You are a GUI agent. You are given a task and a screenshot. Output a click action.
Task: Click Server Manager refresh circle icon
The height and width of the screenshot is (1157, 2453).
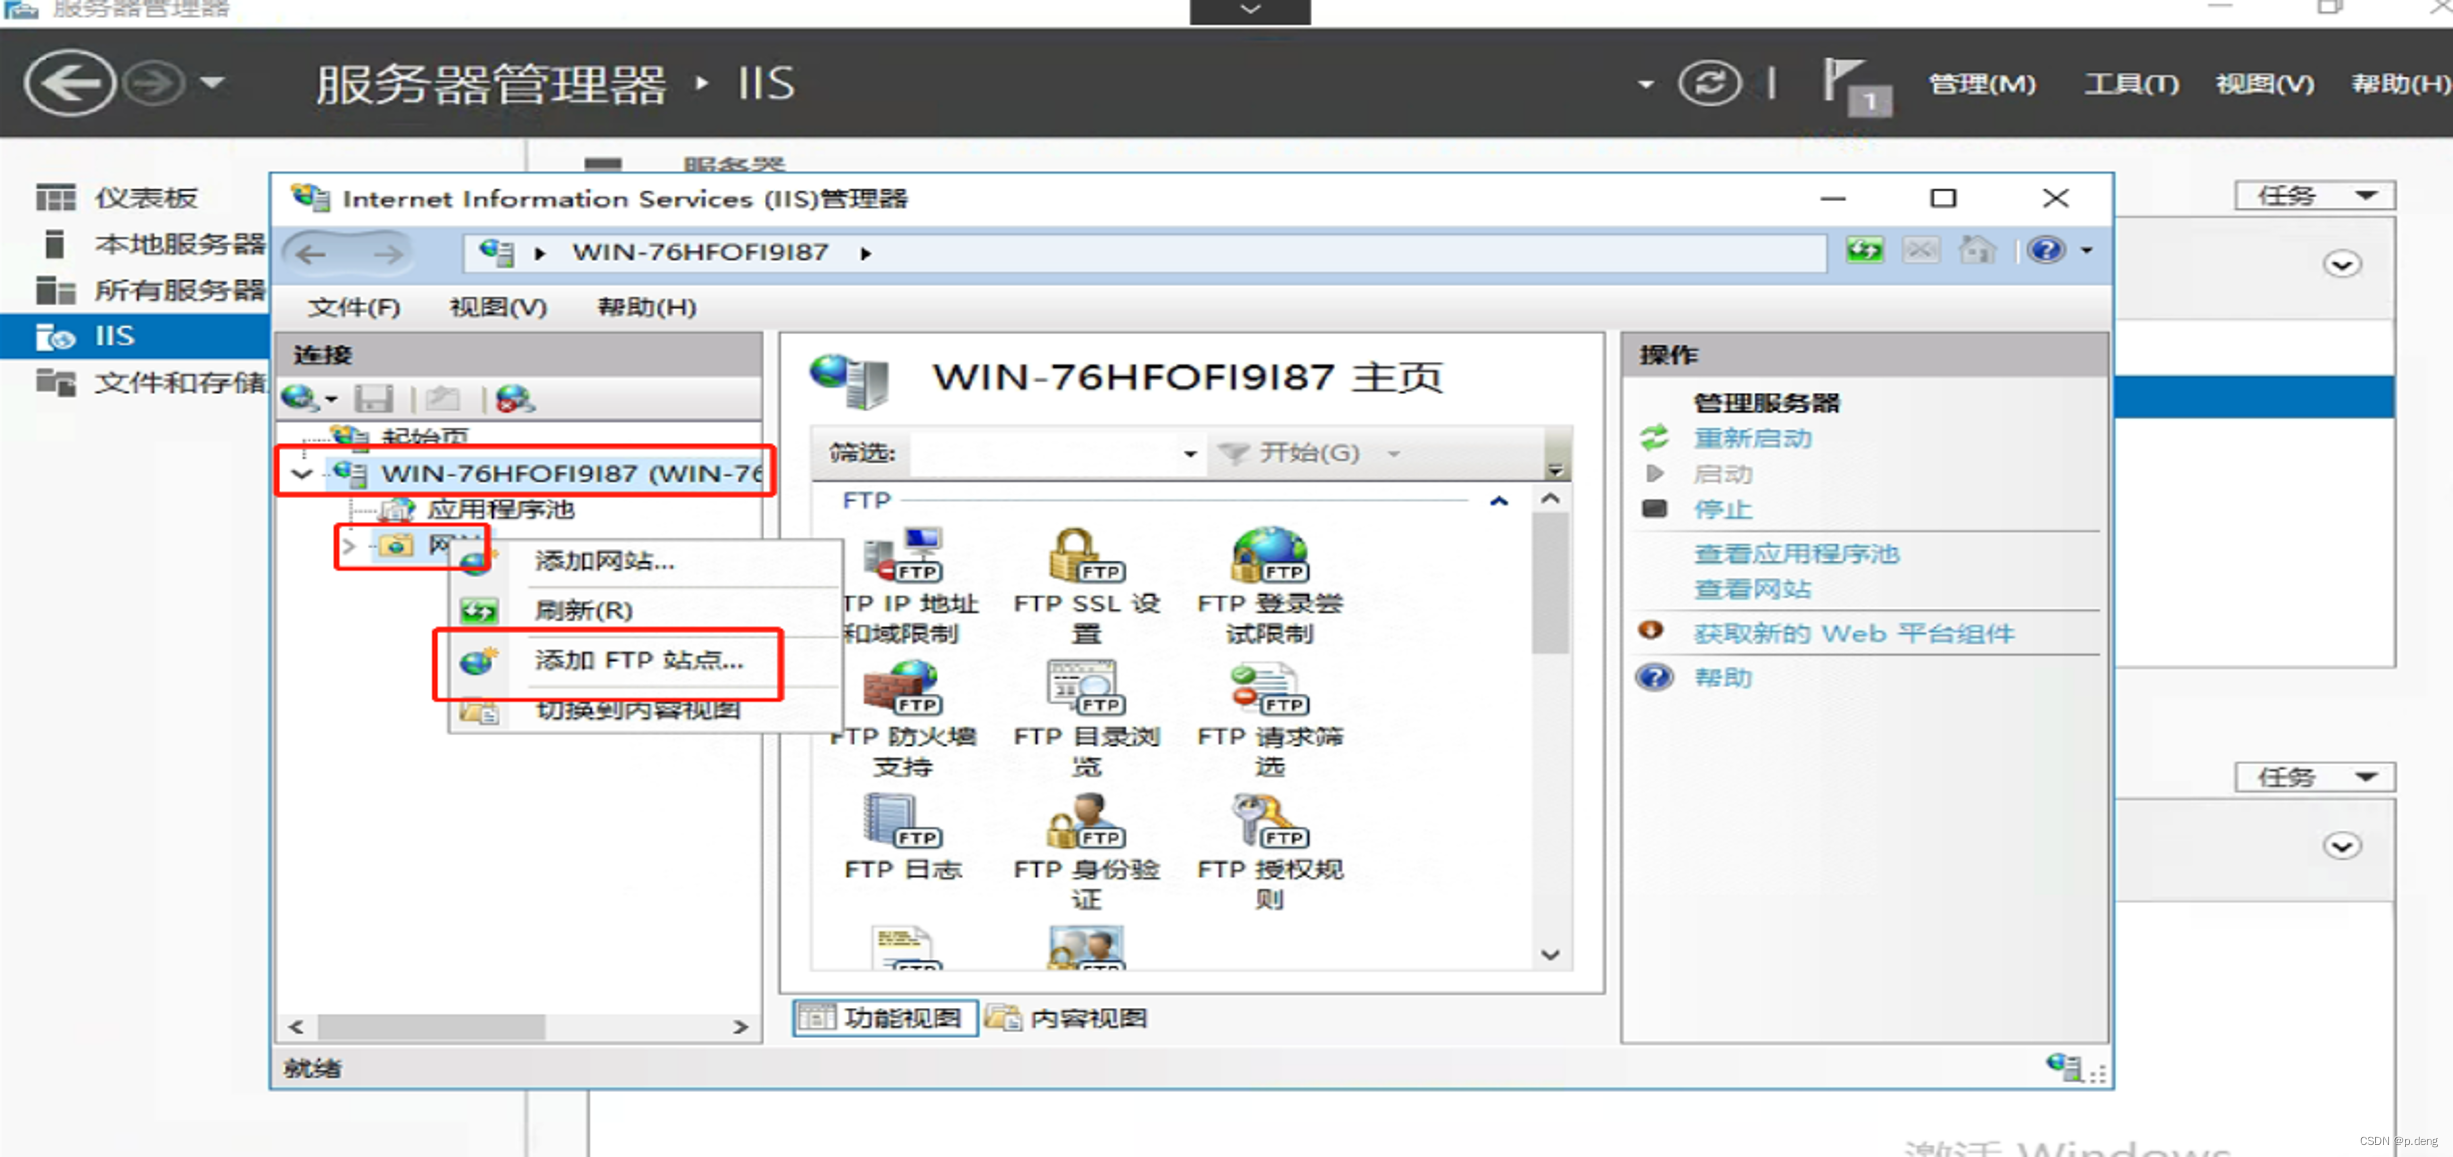pos(1710,83)
